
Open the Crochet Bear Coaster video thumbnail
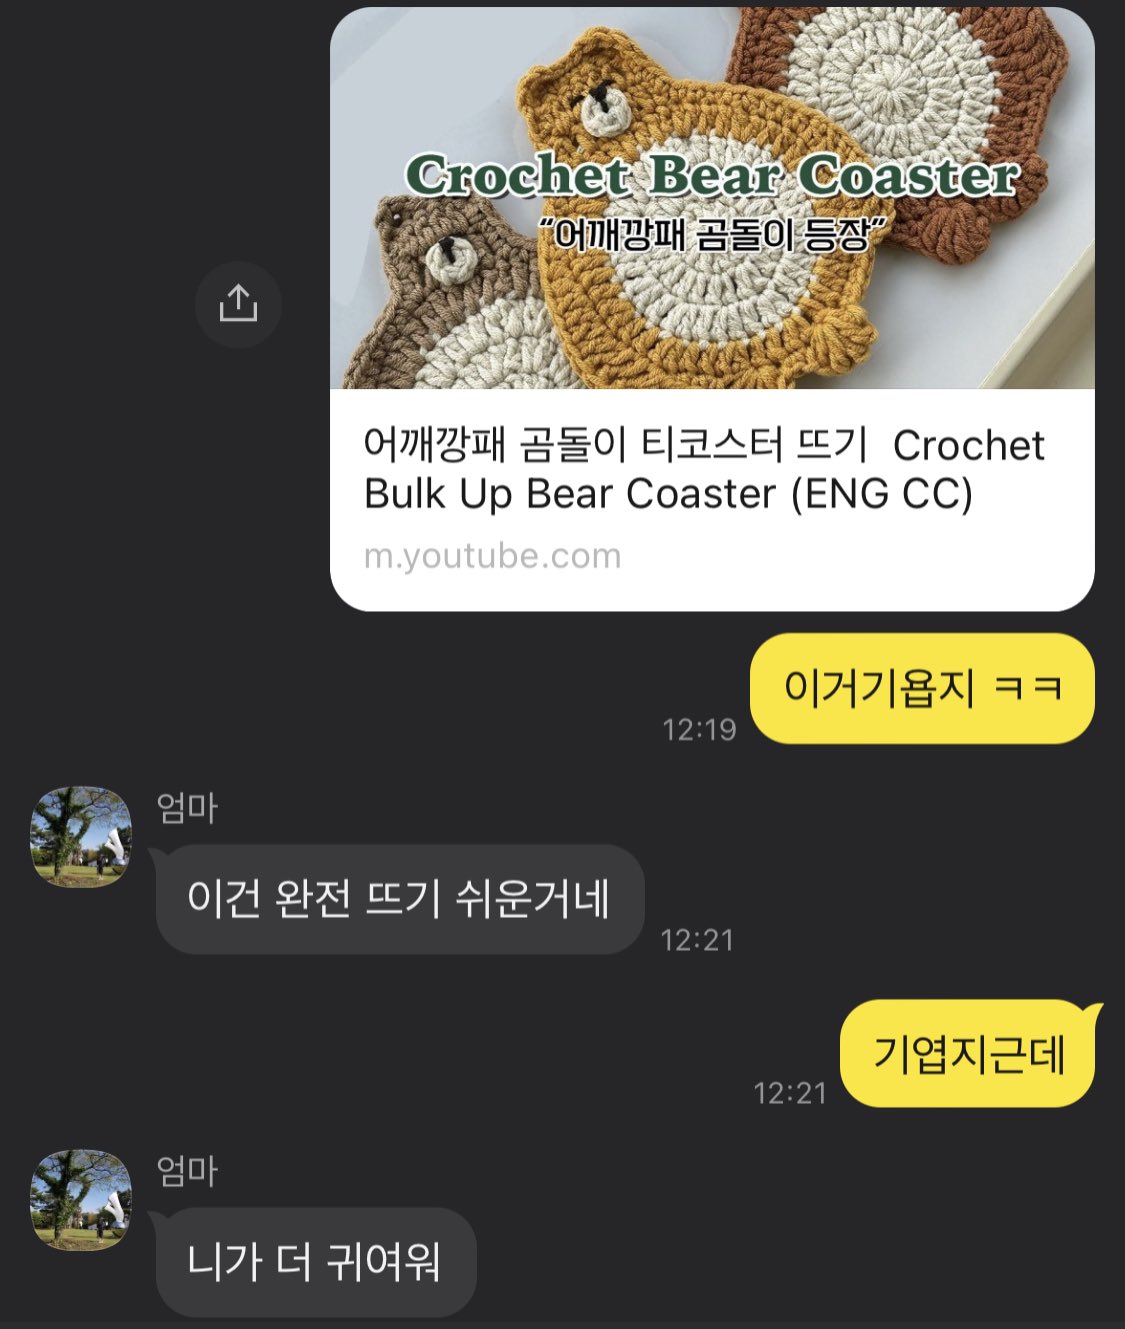click(712, 198)
